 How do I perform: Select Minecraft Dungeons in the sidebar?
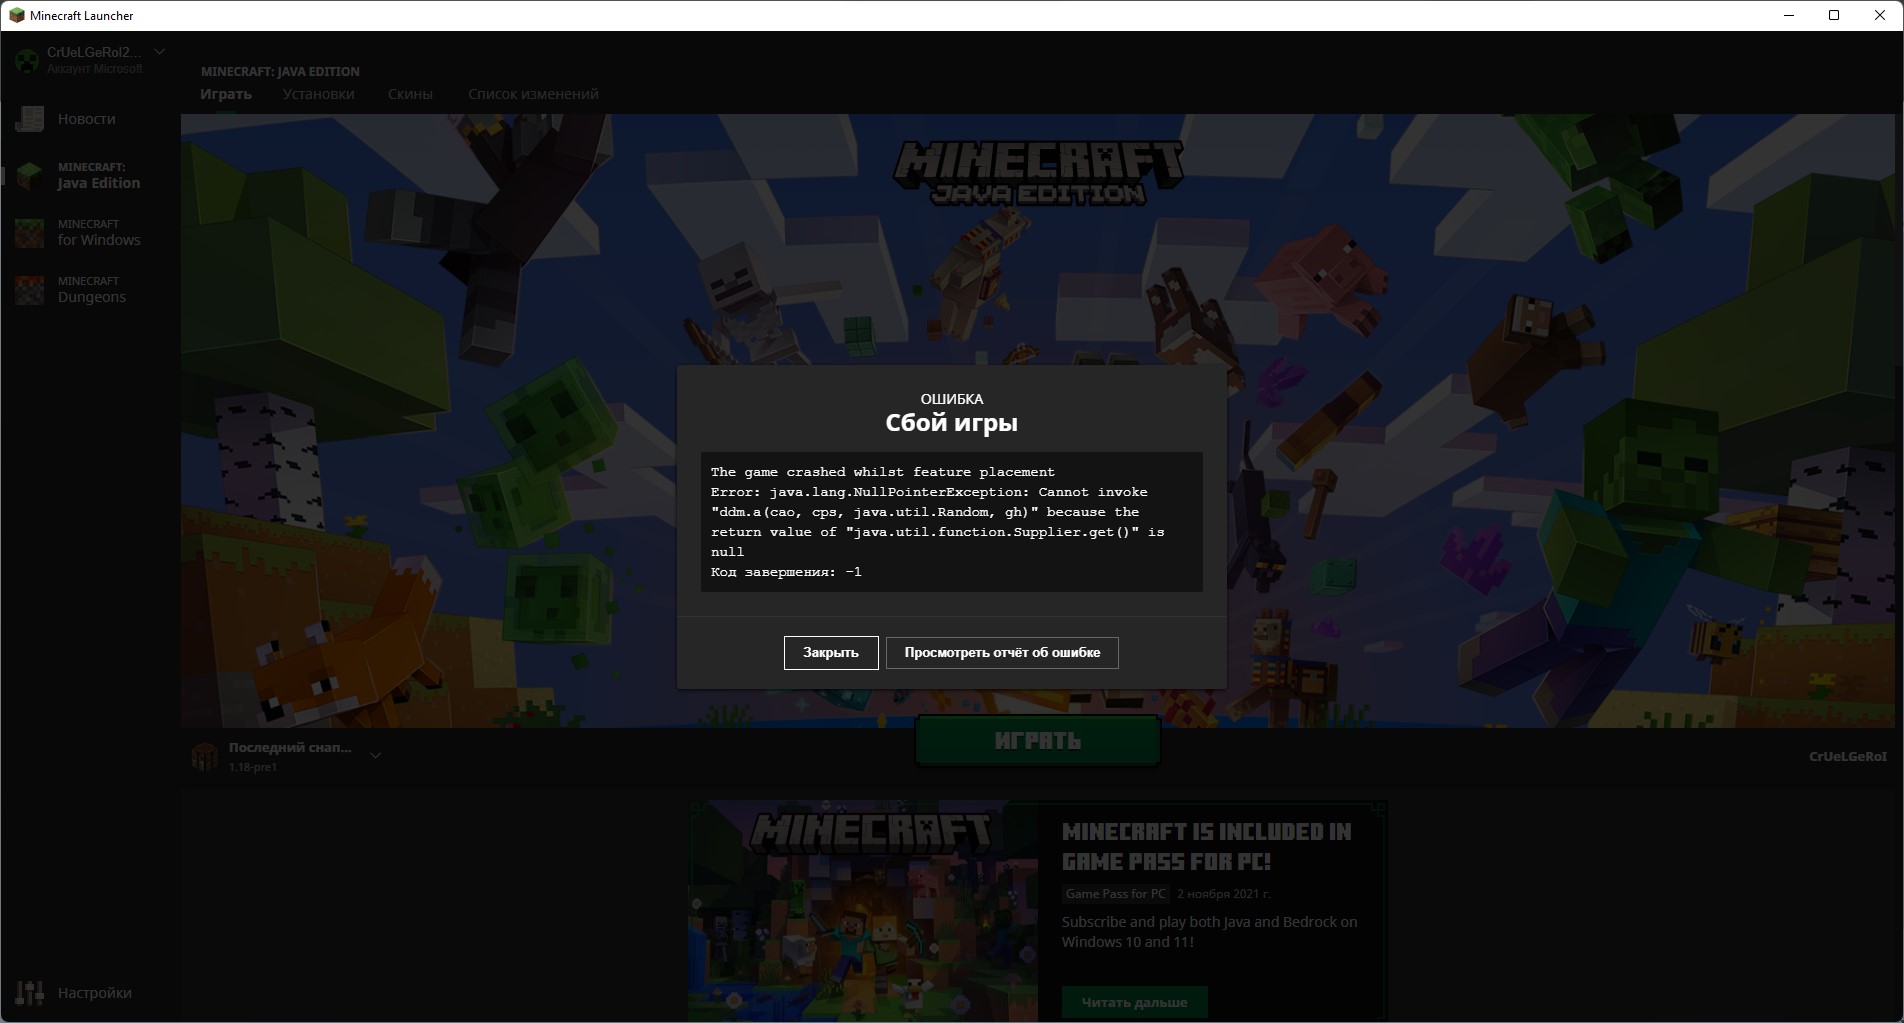click(x=92, y=290)
